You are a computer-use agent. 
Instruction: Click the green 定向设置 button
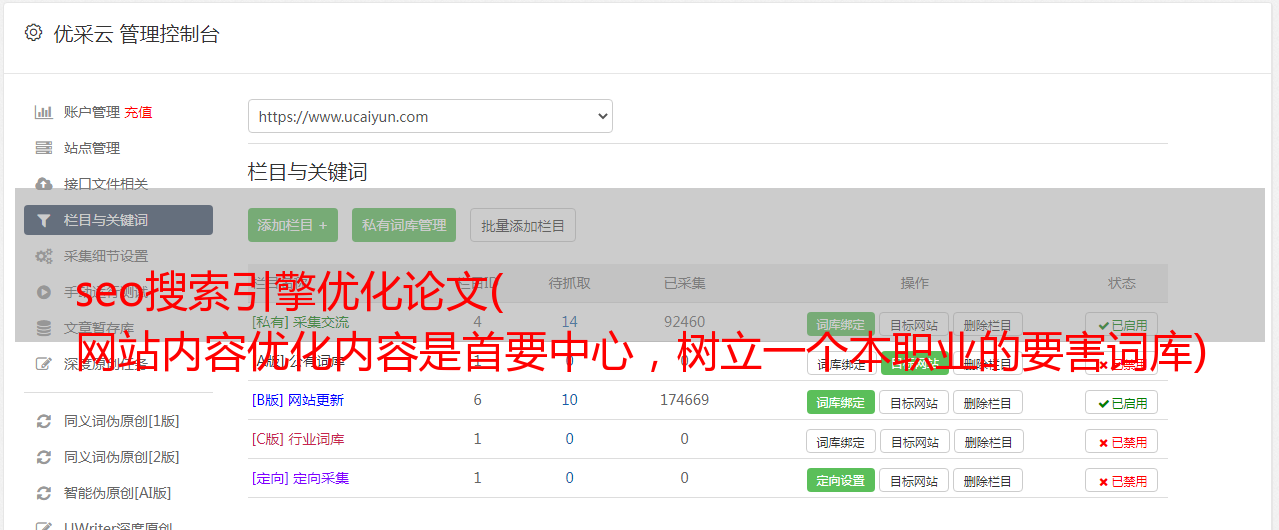click(x=841, y=480)
